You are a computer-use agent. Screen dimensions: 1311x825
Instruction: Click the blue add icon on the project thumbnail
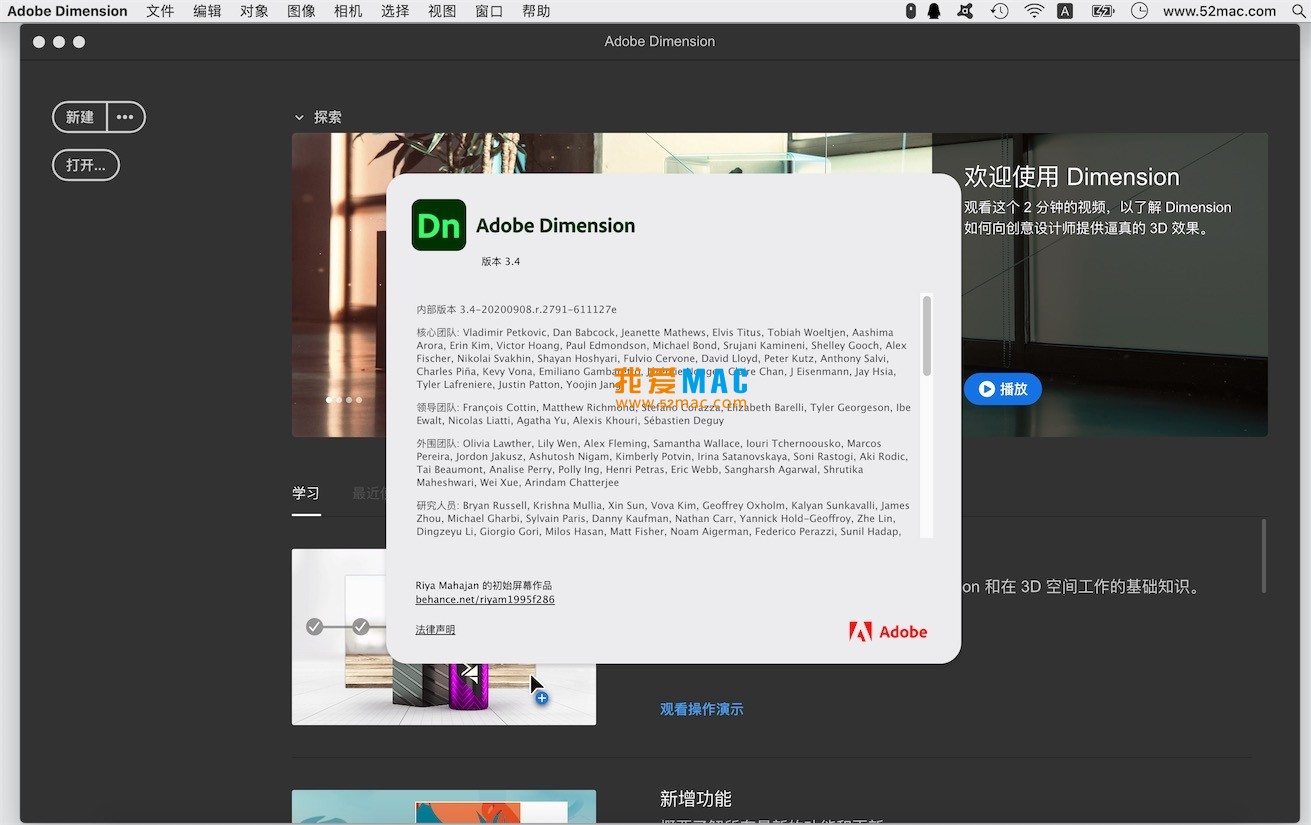541,700
